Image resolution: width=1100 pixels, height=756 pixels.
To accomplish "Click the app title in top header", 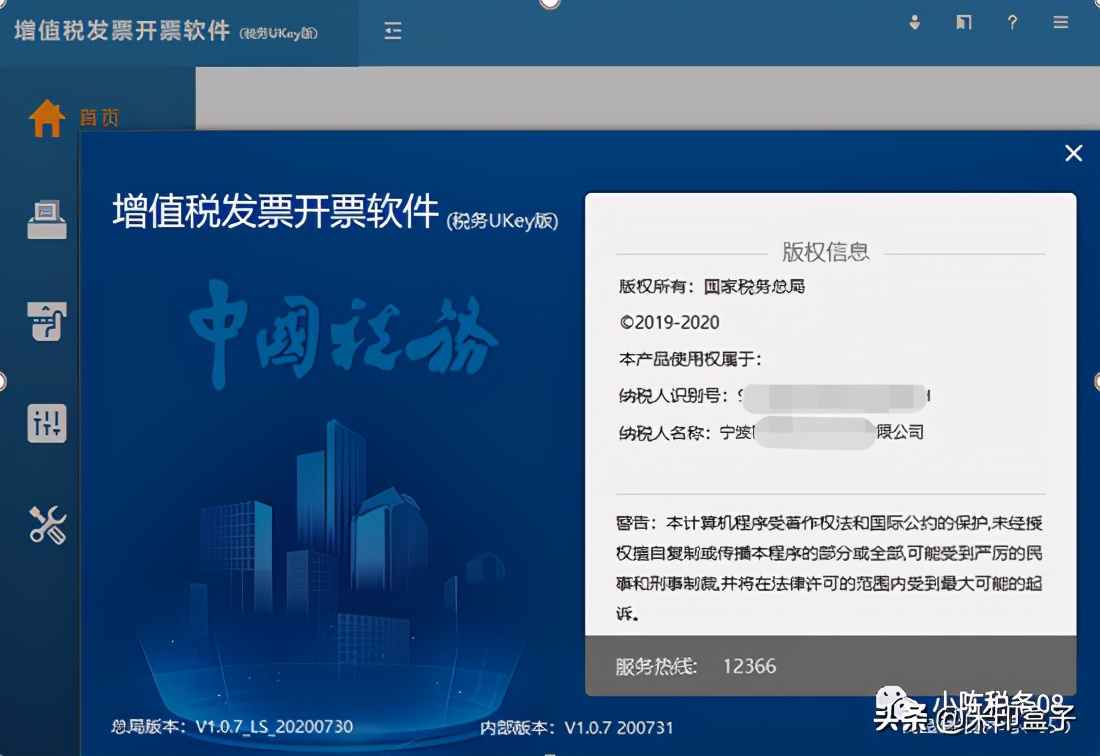I will [x=166, y=32].
